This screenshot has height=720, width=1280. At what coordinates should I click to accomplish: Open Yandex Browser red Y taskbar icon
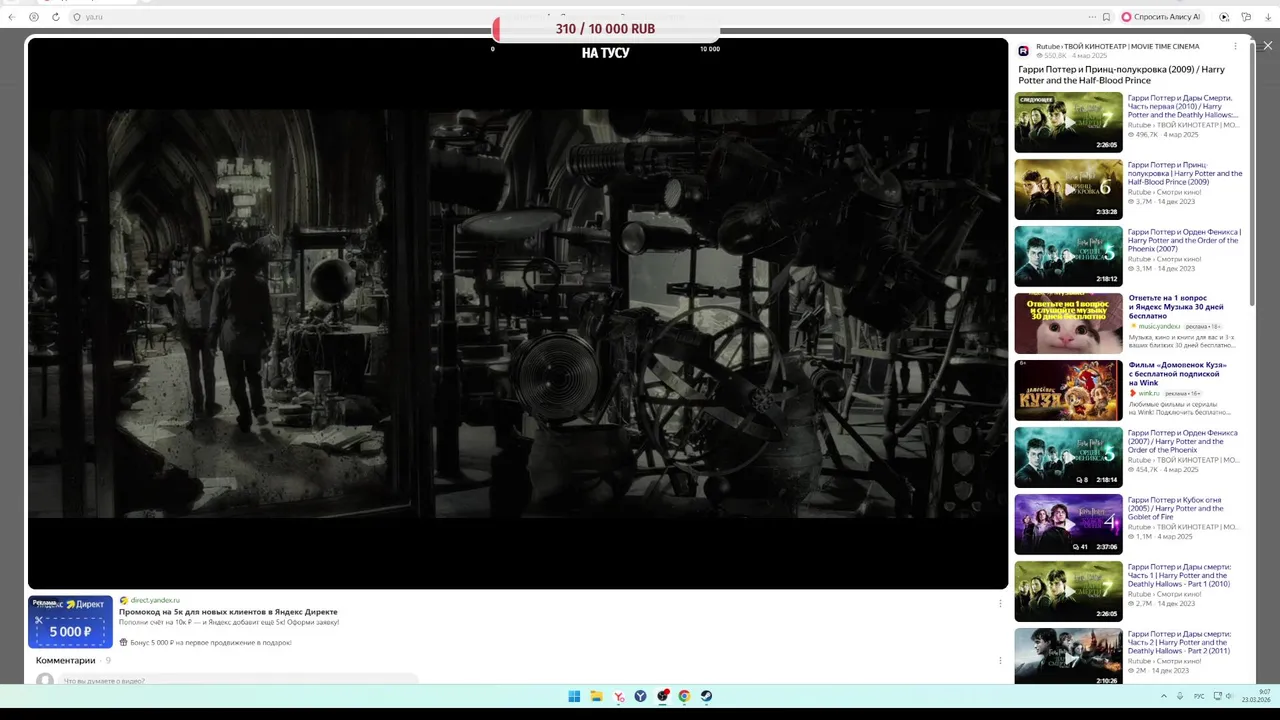tap(619, 696)
